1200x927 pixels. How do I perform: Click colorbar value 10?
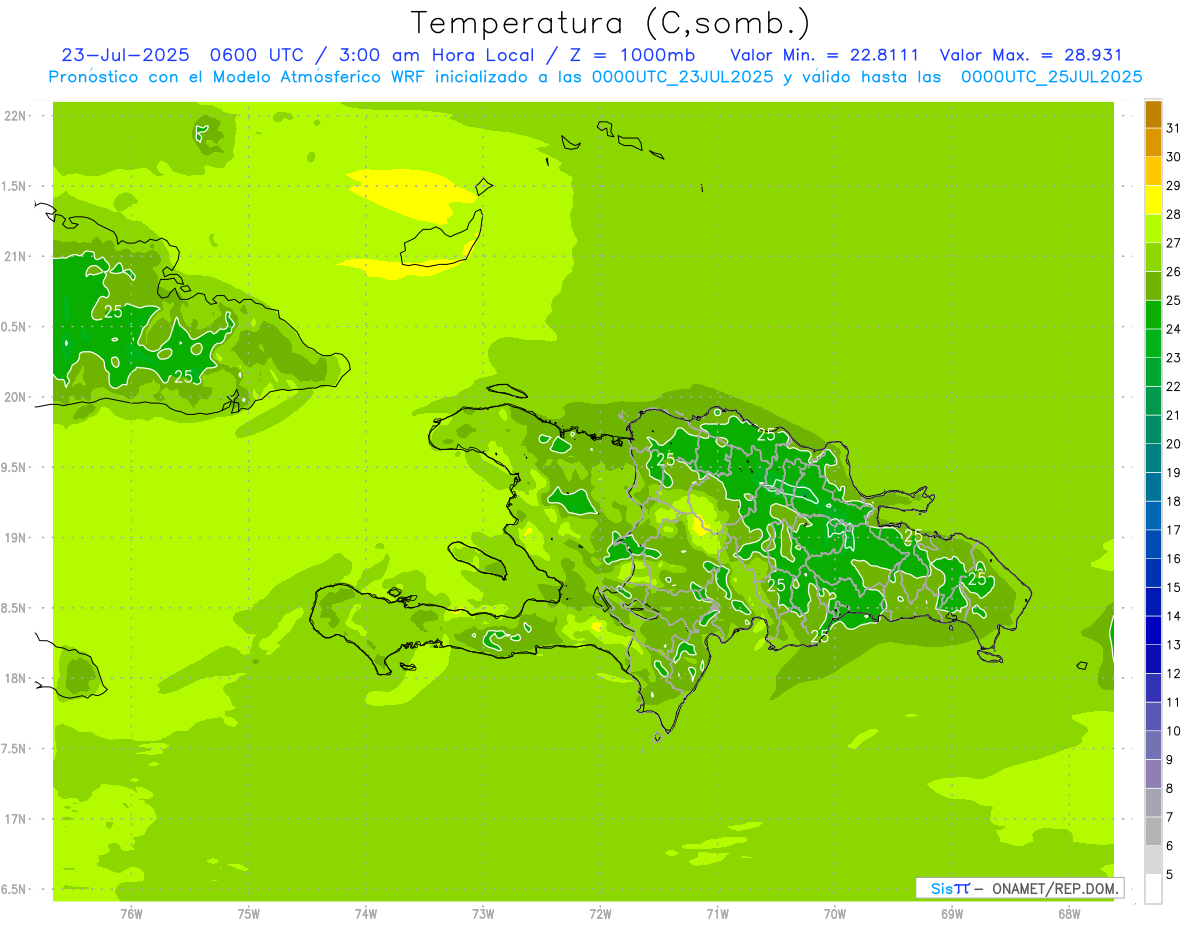click(1173, 731)
